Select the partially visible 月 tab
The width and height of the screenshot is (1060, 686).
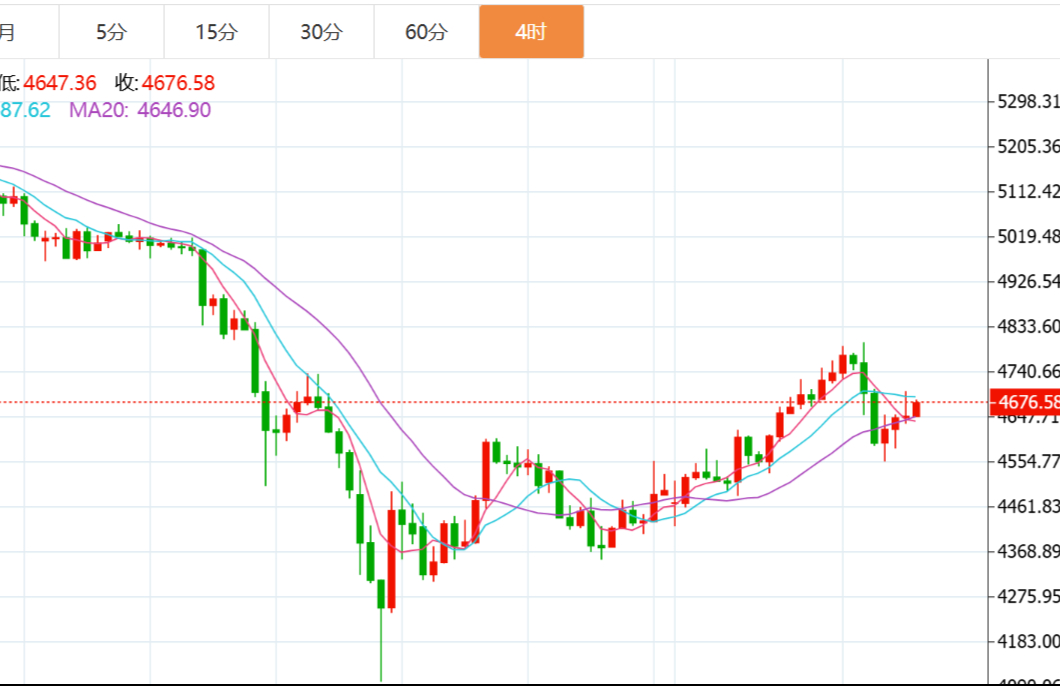point(8,32)
